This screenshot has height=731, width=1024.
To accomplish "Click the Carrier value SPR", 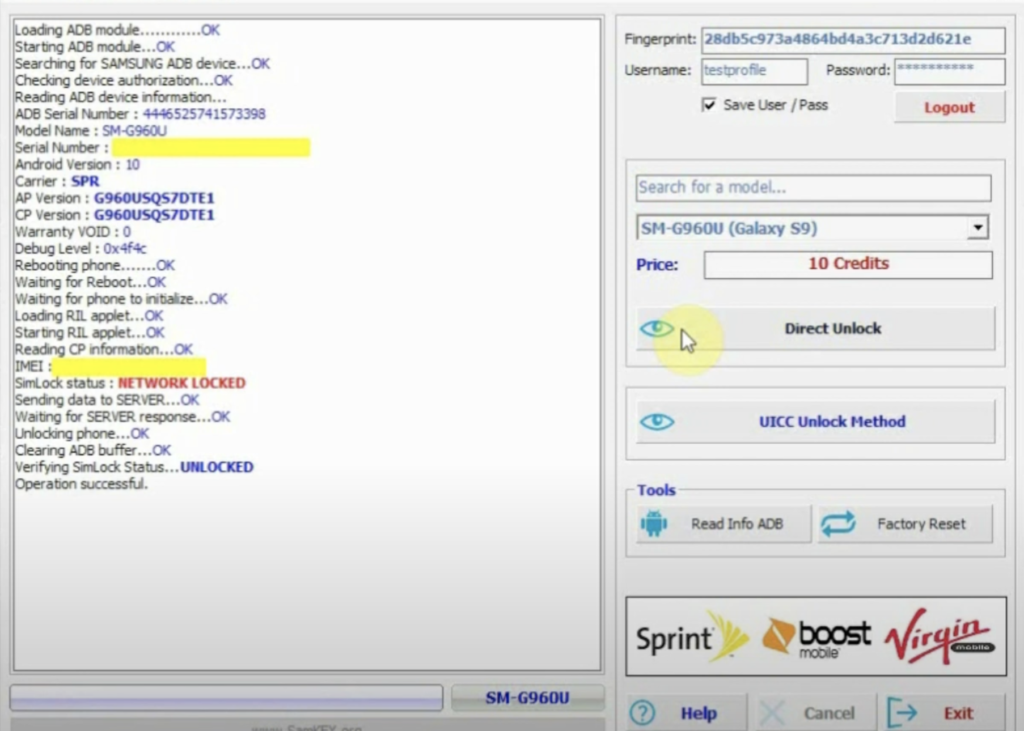I will point(86,182).
